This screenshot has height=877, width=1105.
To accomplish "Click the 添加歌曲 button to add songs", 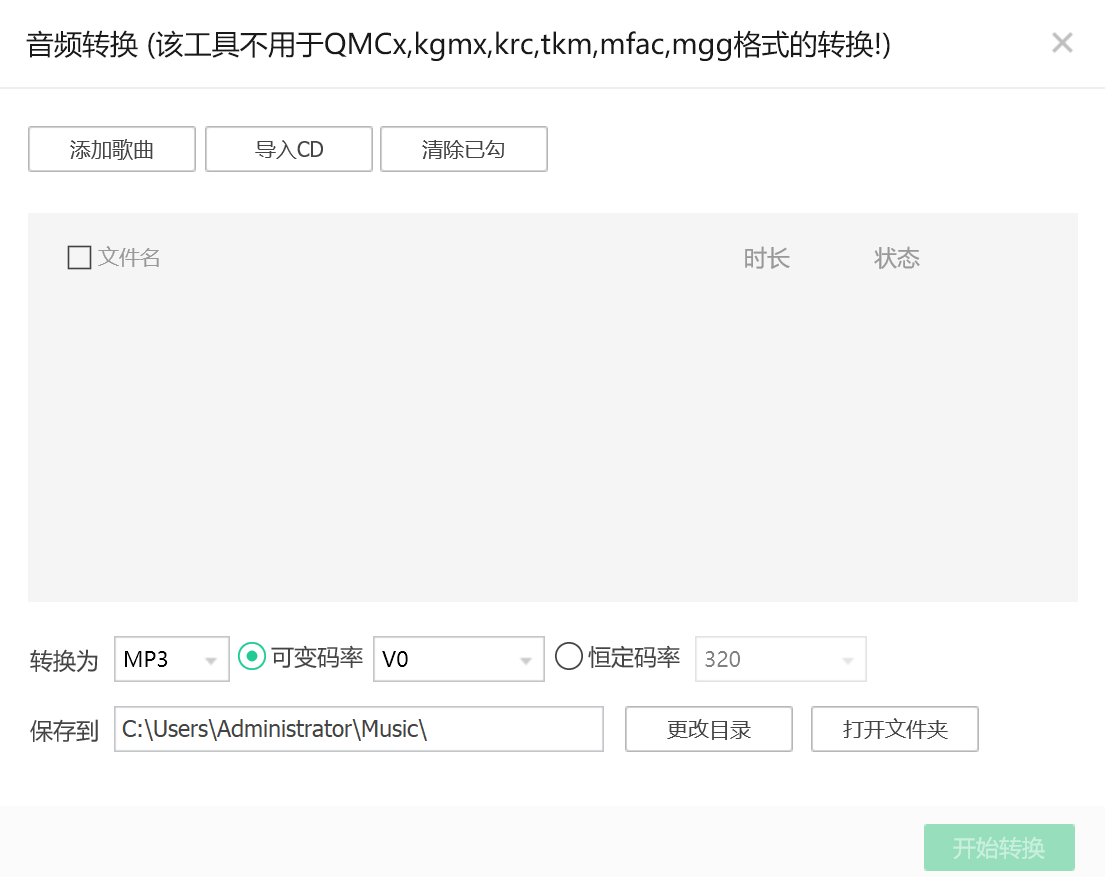I will [x=111, y=149].
